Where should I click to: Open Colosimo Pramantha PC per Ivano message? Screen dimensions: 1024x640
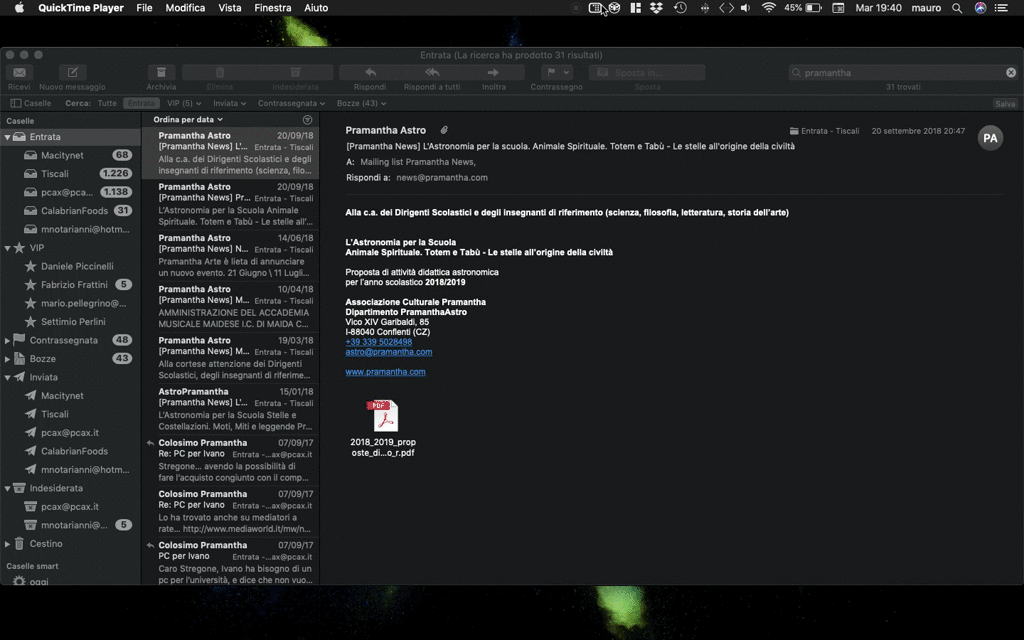(231, 562)
